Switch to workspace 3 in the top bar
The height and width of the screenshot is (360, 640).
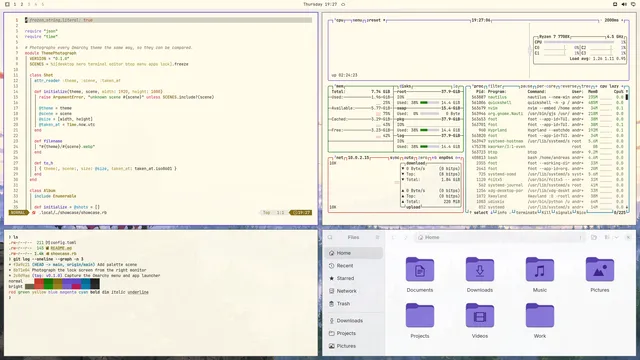29,4
